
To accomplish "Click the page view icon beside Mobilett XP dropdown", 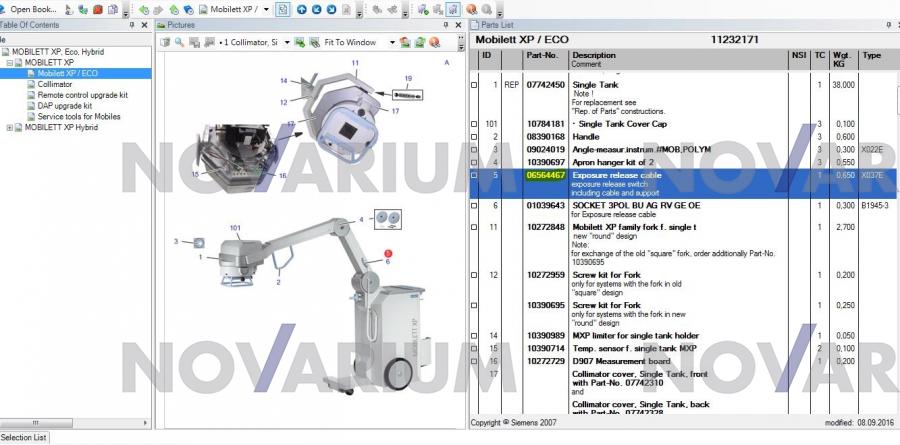I will click(x=284, y=9).
